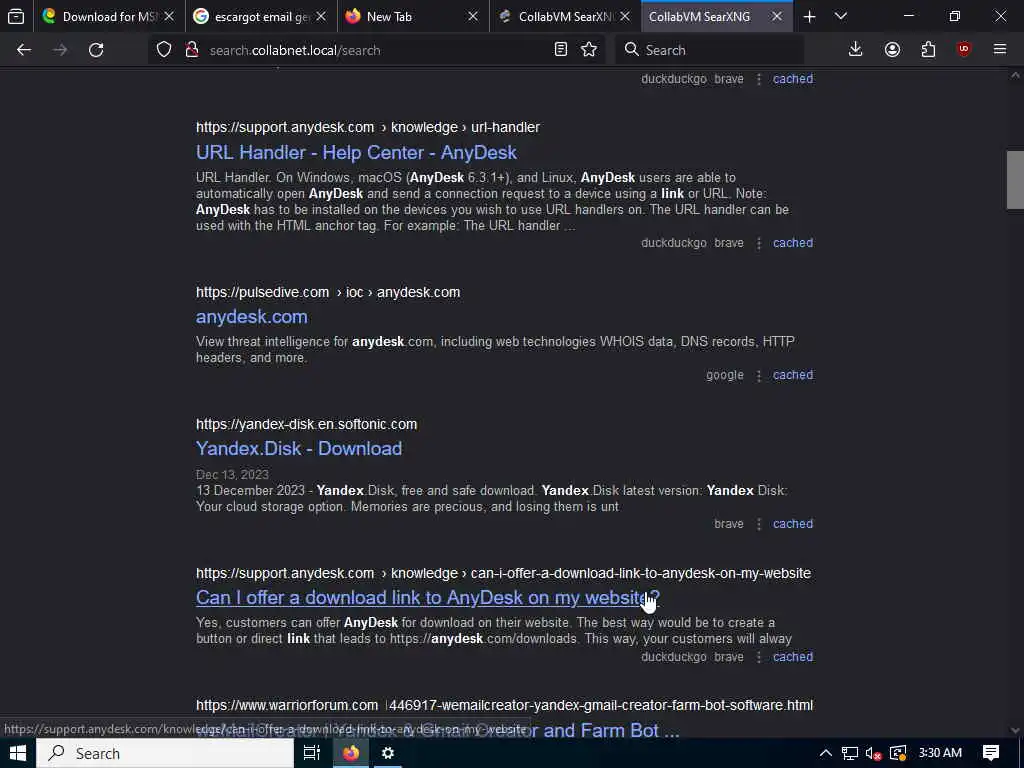Open cached copy of URL Handler result
This screenshot has height=768, width=1024.
click(793, 243)
